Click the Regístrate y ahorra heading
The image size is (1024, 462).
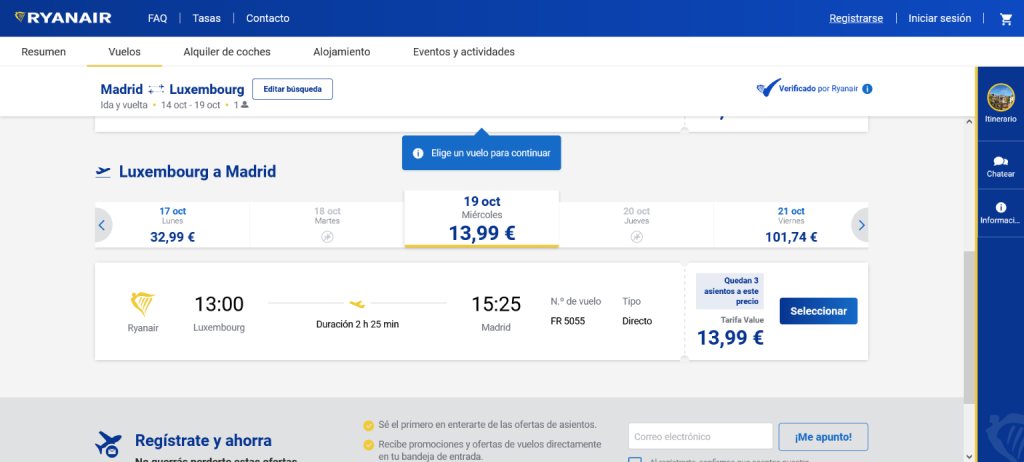pyautogui.click(x=203, y=440)
